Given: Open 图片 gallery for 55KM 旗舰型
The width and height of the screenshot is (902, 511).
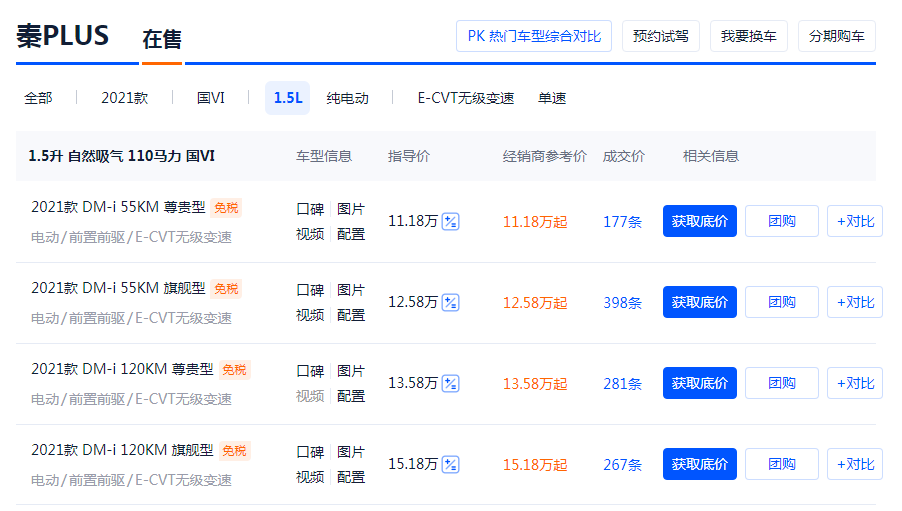Looking at the screenshot, I should tap(351, 290).
